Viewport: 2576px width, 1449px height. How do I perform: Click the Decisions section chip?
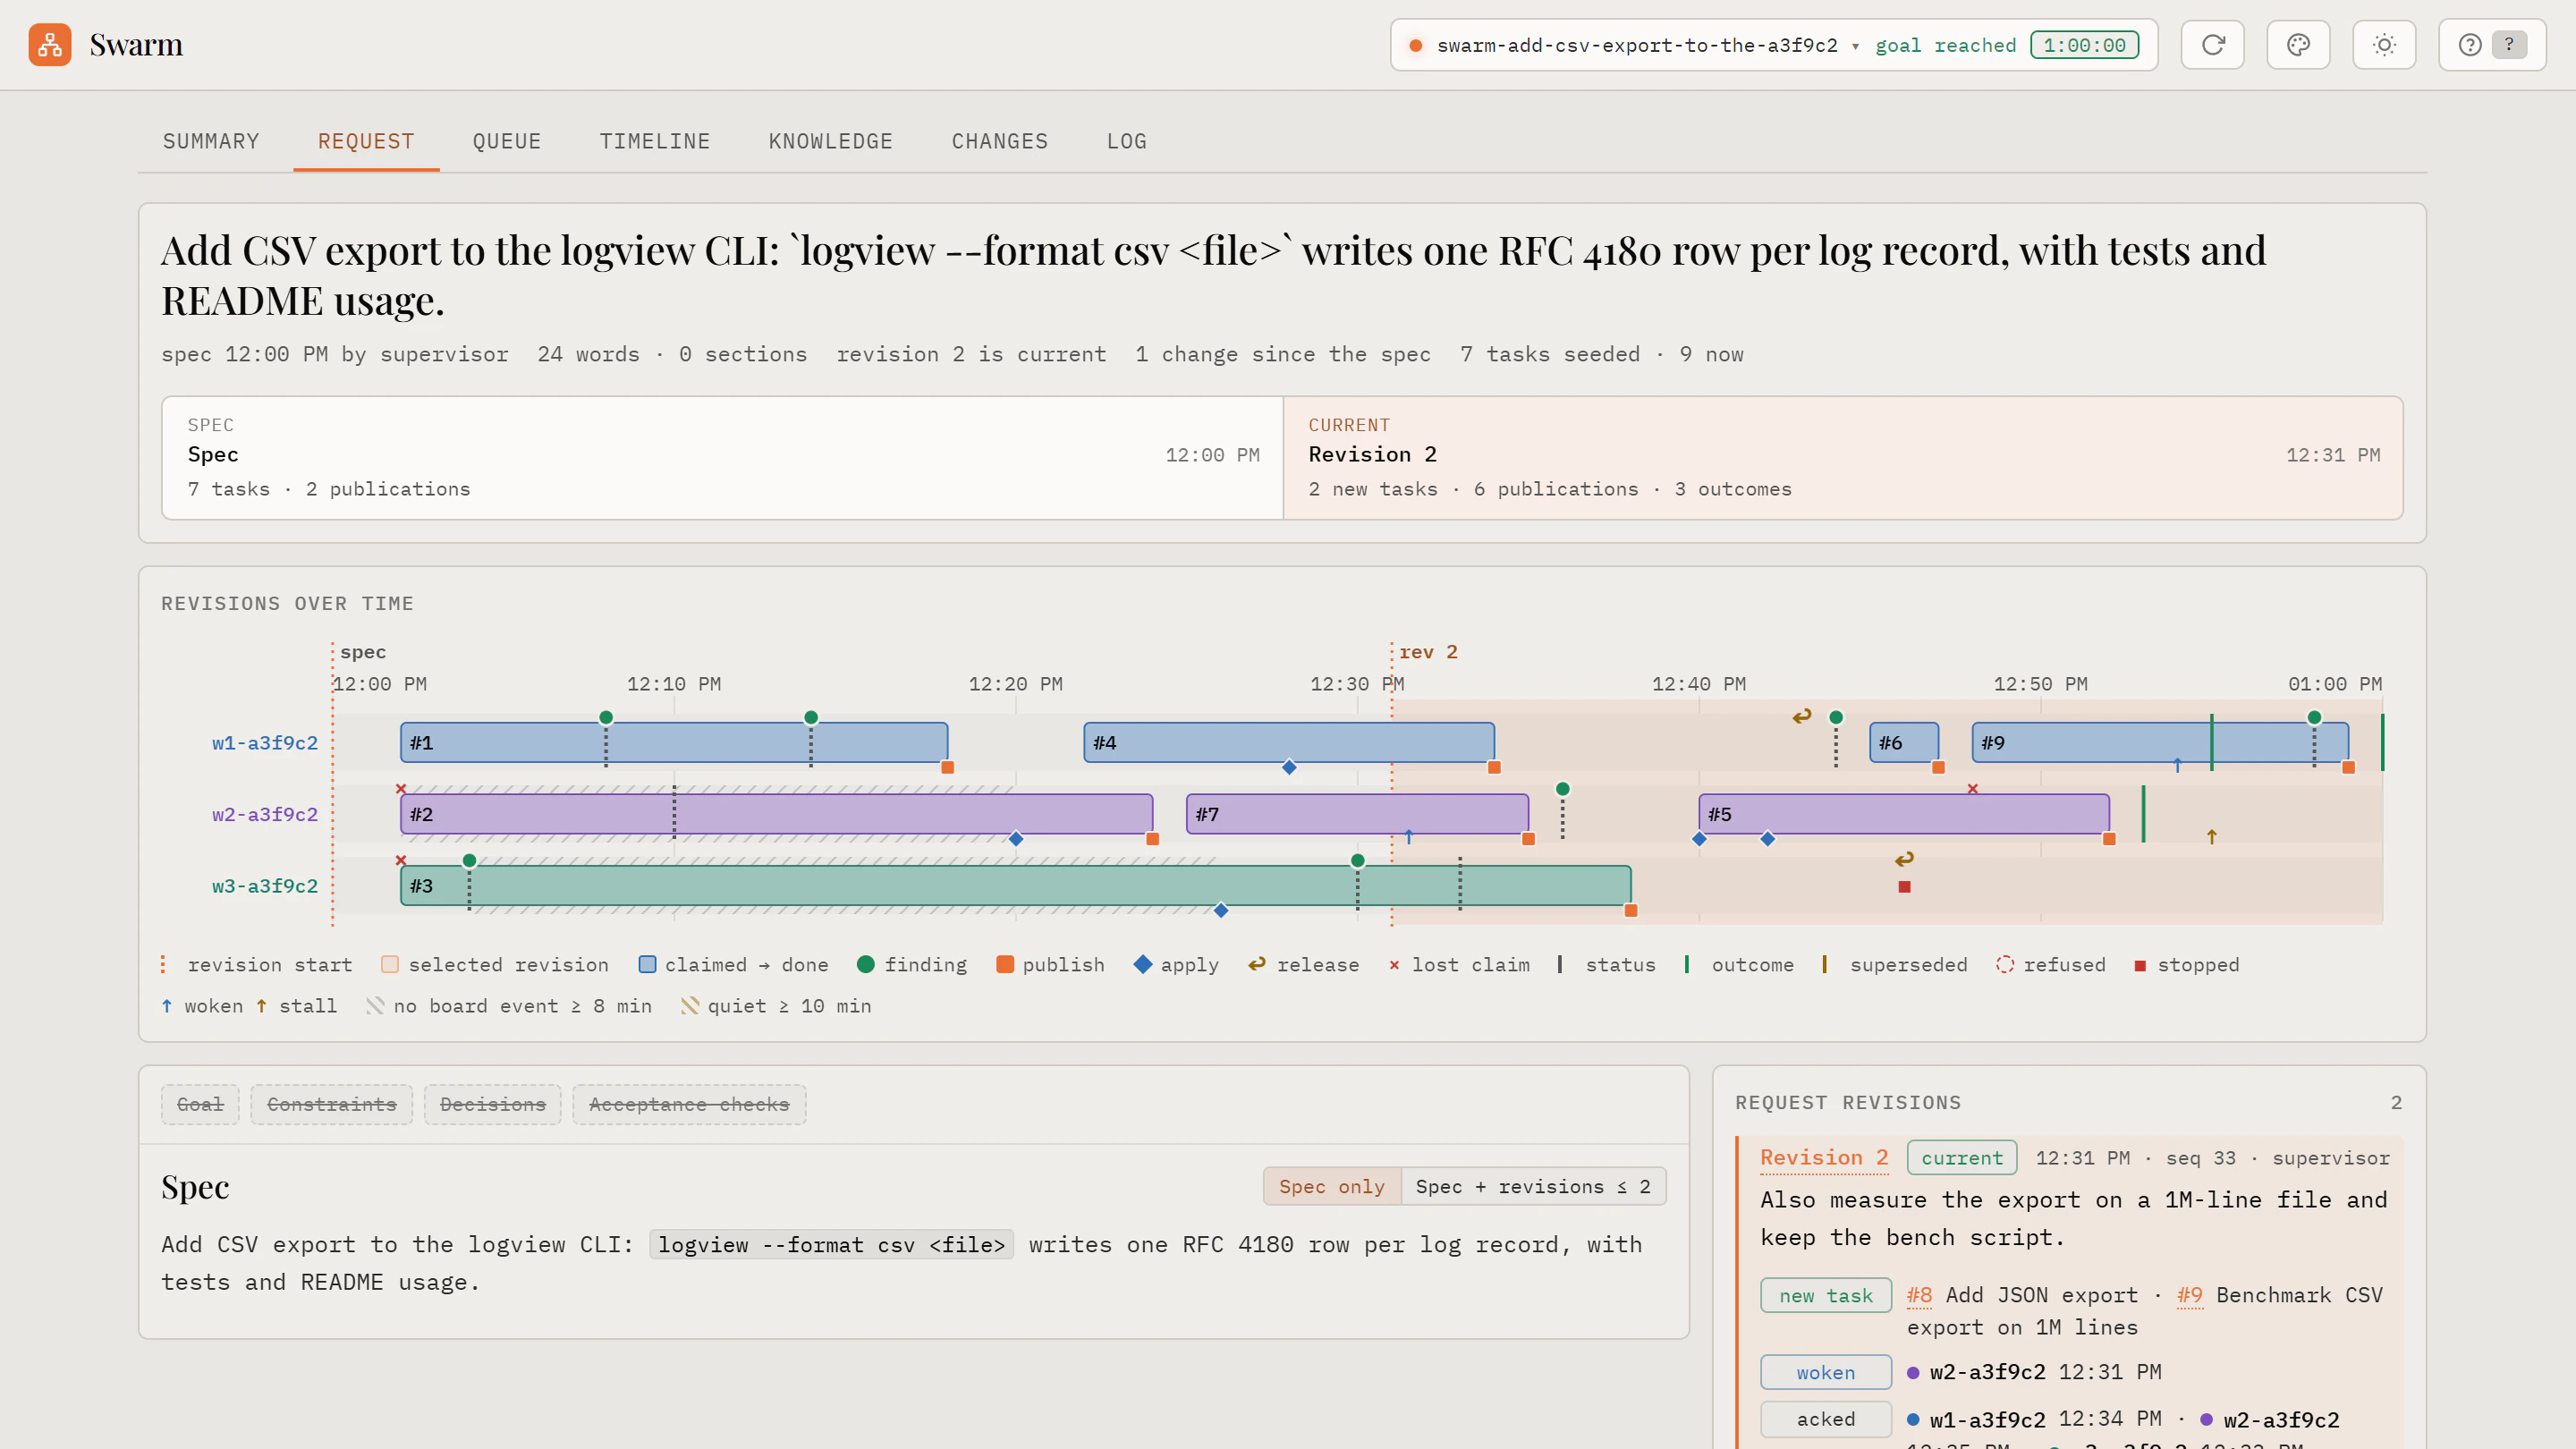pyautogui.click(x=492, y=1104)
